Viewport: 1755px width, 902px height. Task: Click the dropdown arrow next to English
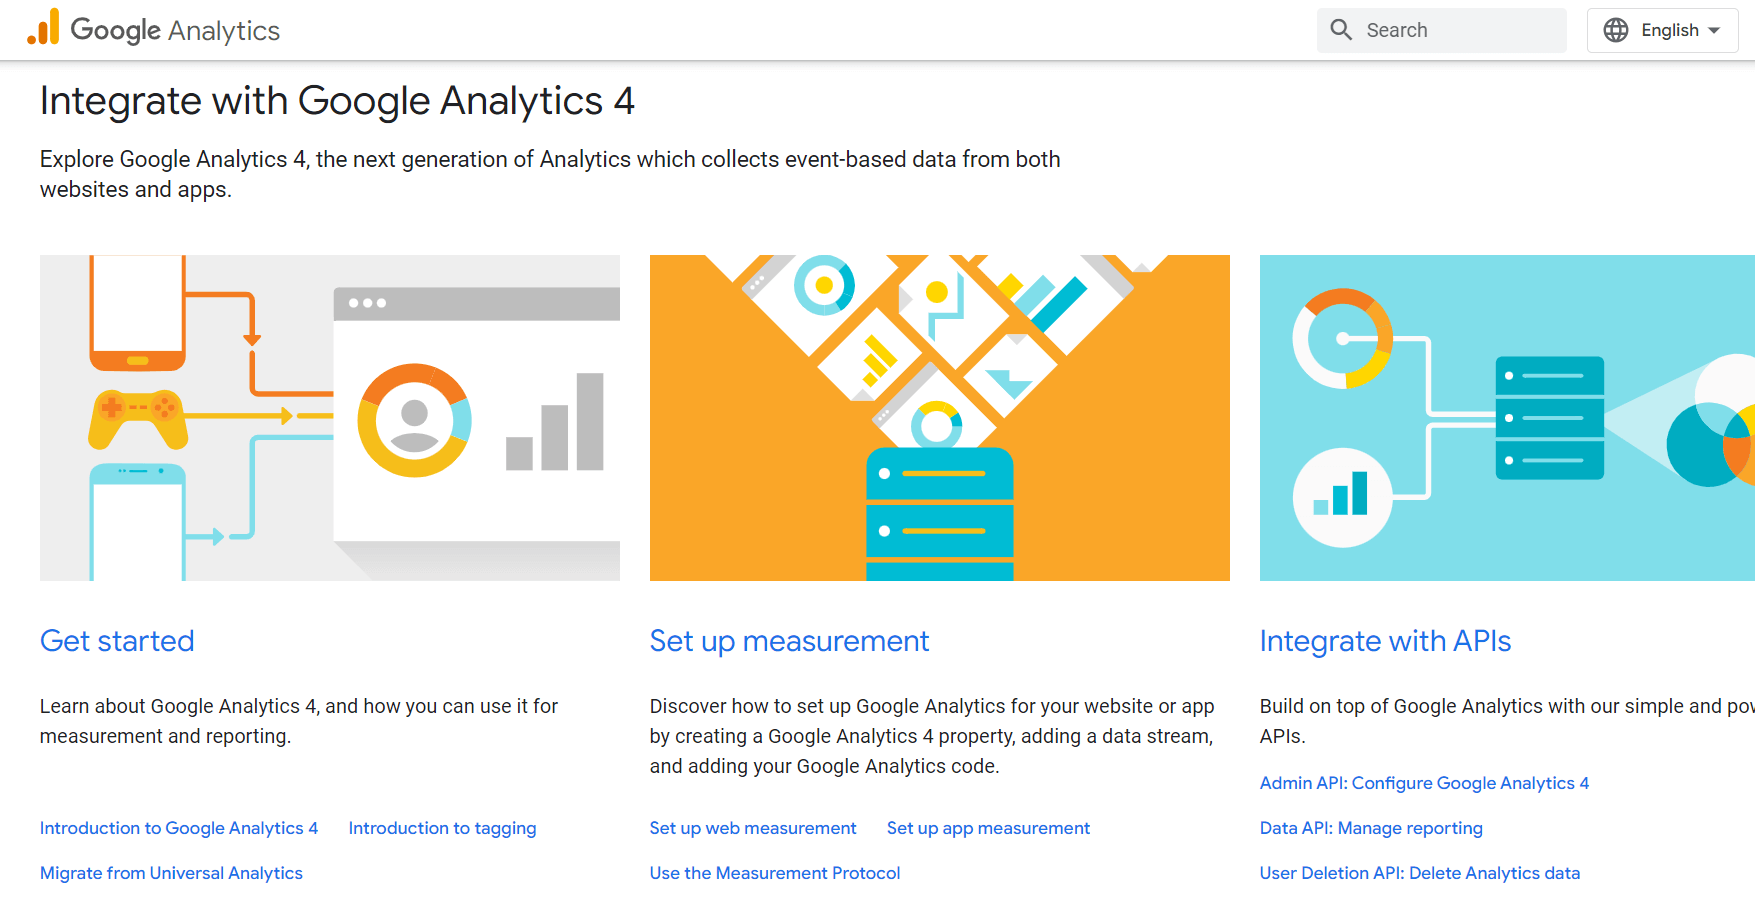(x=1712, y=30)
